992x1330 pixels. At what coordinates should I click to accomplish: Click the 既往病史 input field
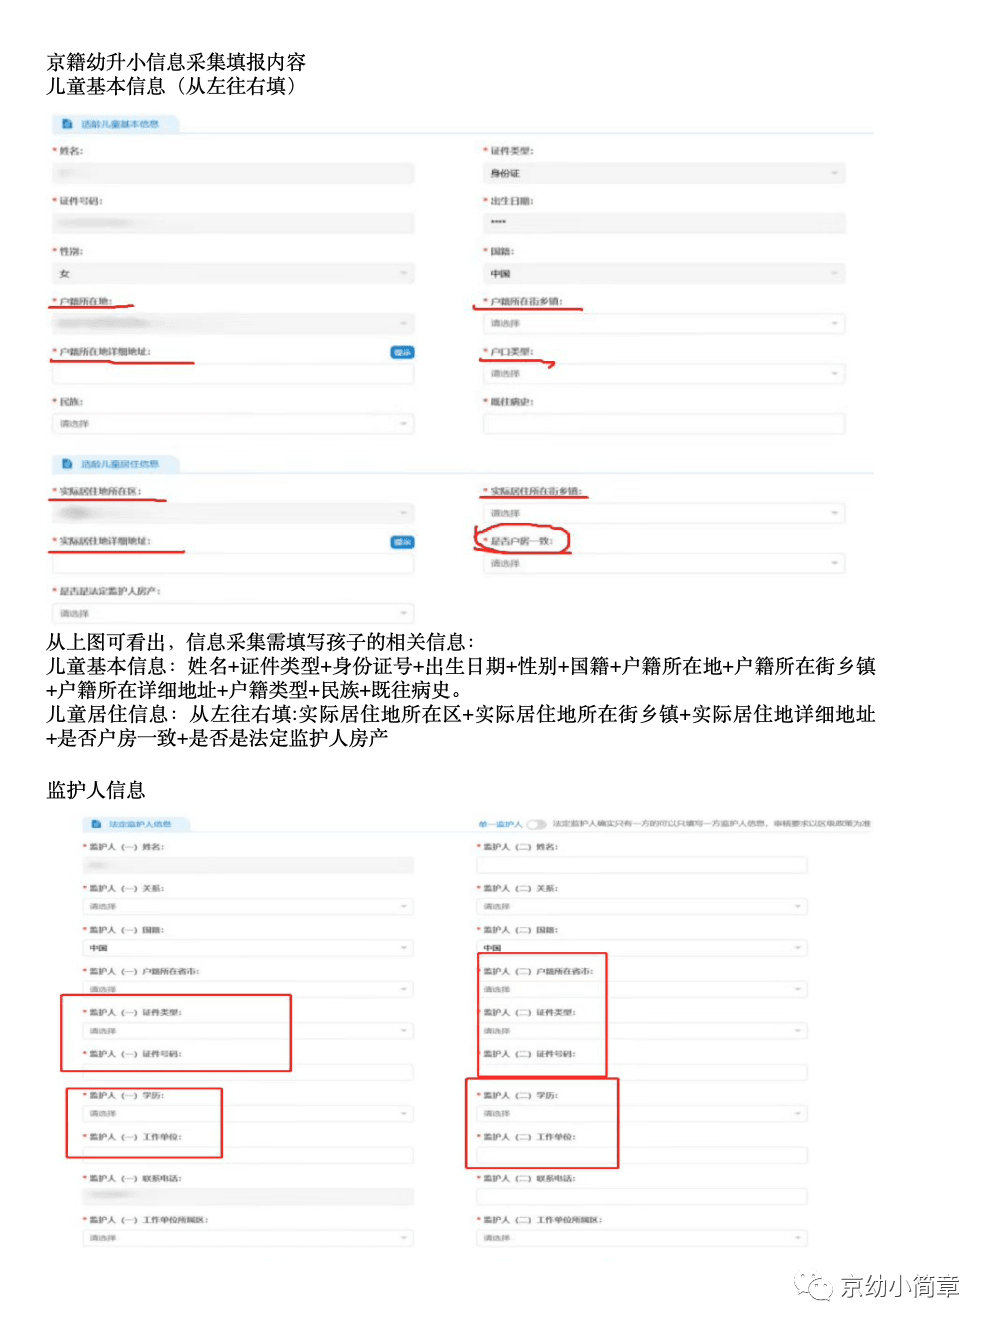pyautogui.click(x=664, y=424)
